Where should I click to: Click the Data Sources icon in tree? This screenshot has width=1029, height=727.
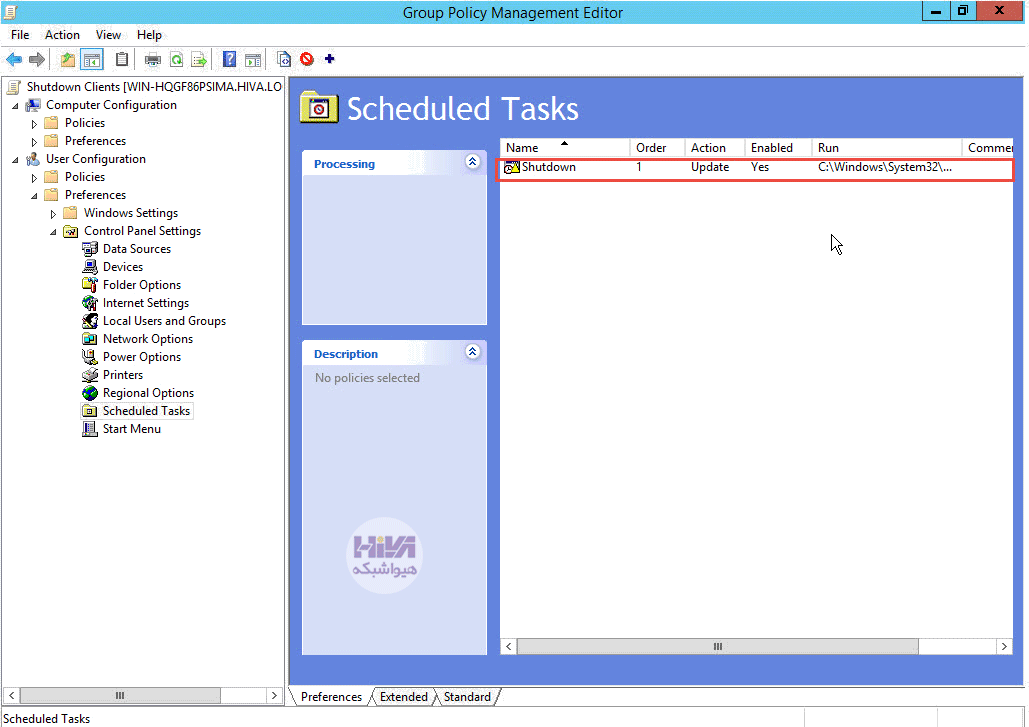(90, 249)
